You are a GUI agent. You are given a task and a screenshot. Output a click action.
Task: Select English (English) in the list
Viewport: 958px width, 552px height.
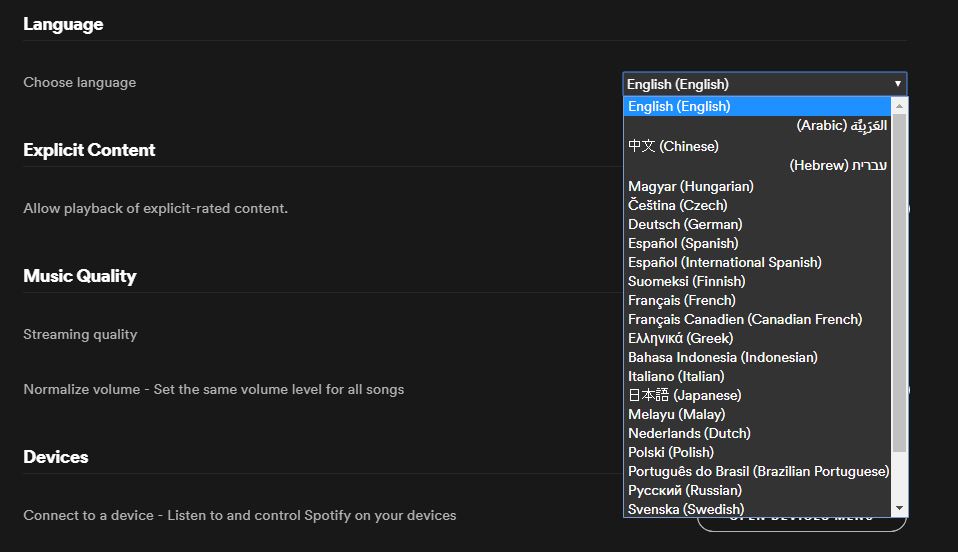point(680,106)
